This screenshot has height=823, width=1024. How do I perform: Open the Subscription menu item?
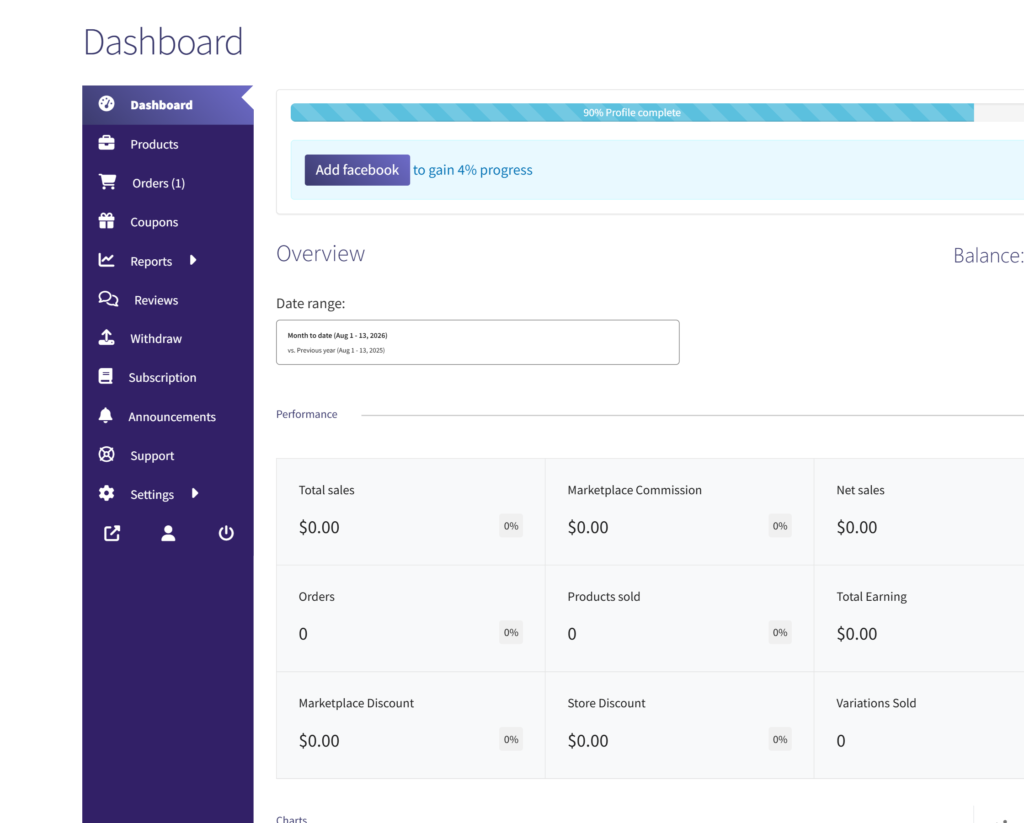click(168, 378)
